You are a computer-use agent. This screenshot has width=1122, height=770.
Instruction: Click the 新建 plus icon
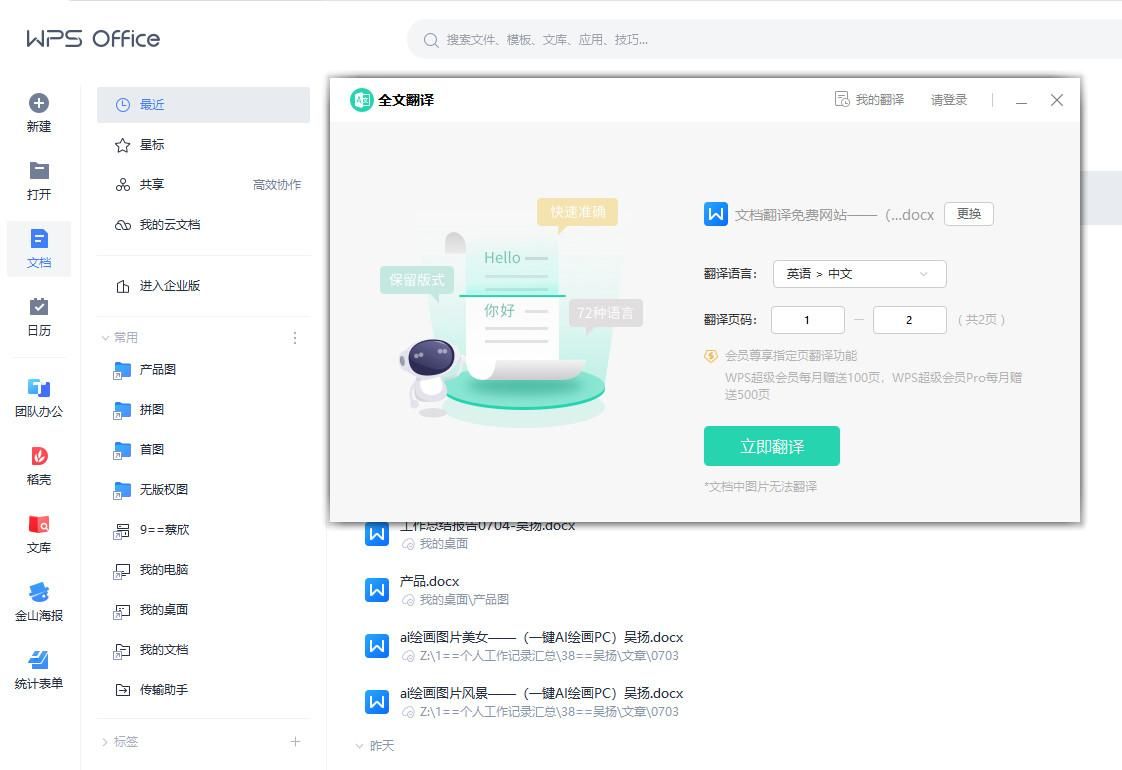39,103
